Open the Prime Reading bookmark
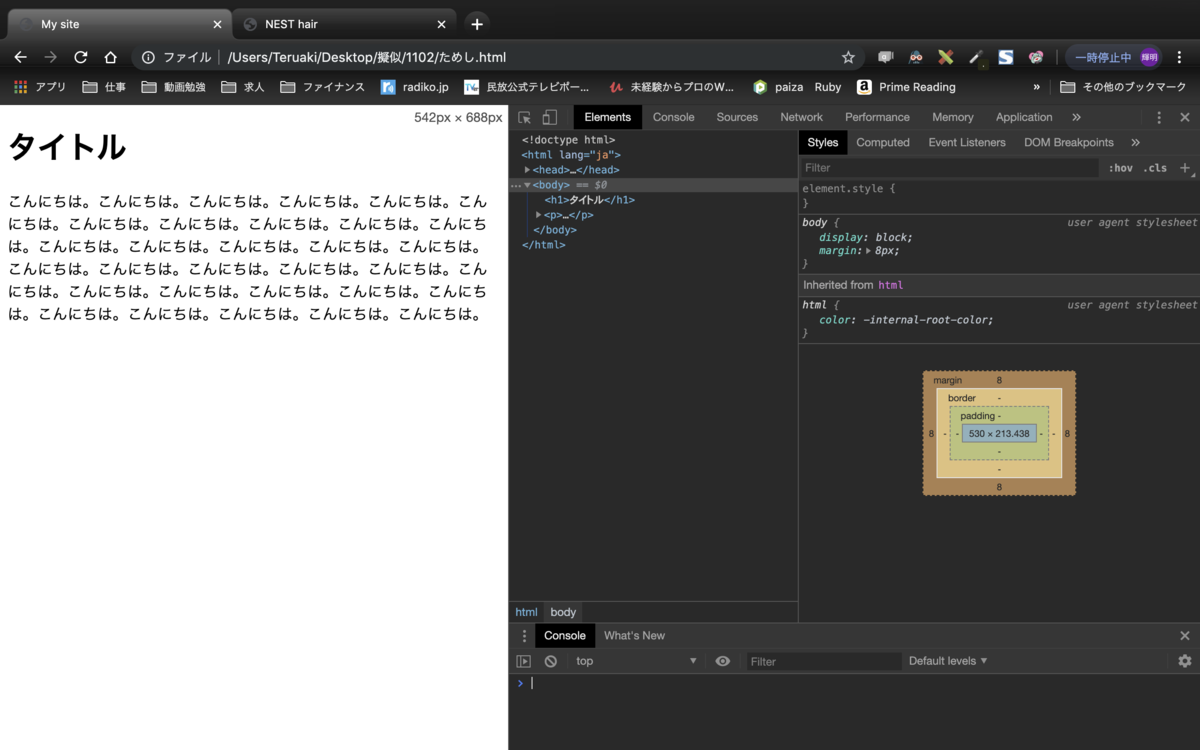Viewport: 1200px width, 750px height. coord(906,87)
